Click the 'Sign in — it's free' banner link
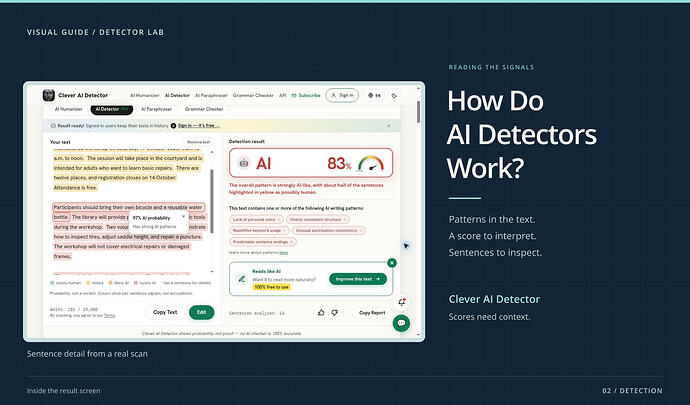Screen dimensions: 690x405 click(x=198, y=125)
